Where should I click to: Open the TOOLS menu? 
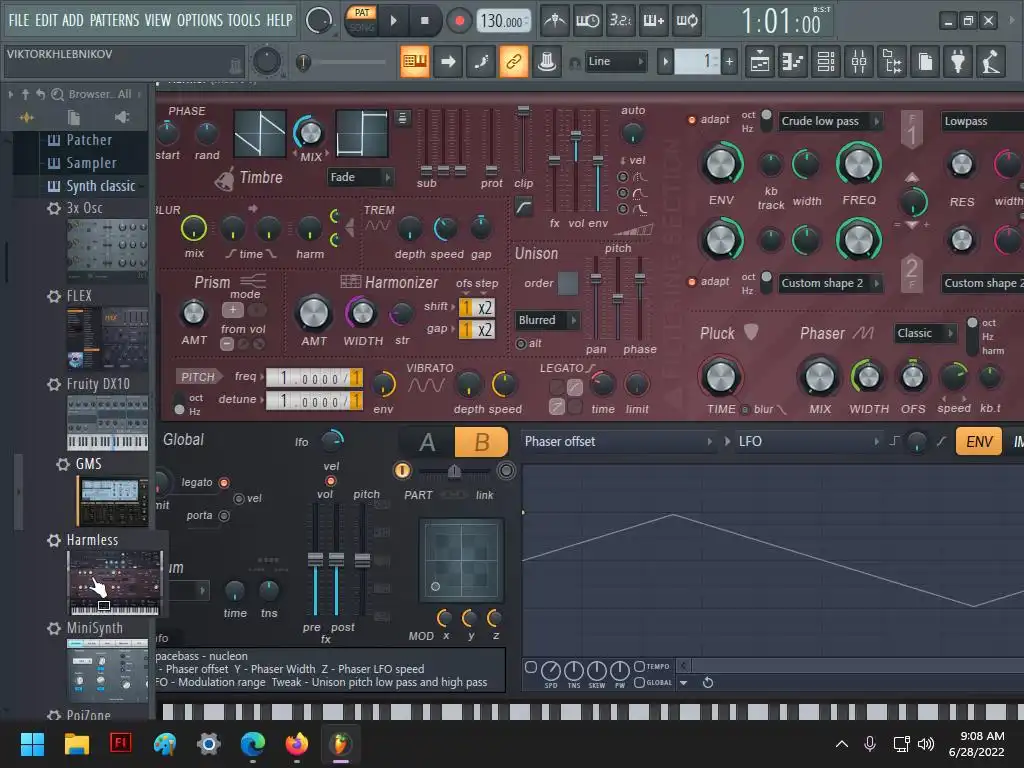click(244, 20)
